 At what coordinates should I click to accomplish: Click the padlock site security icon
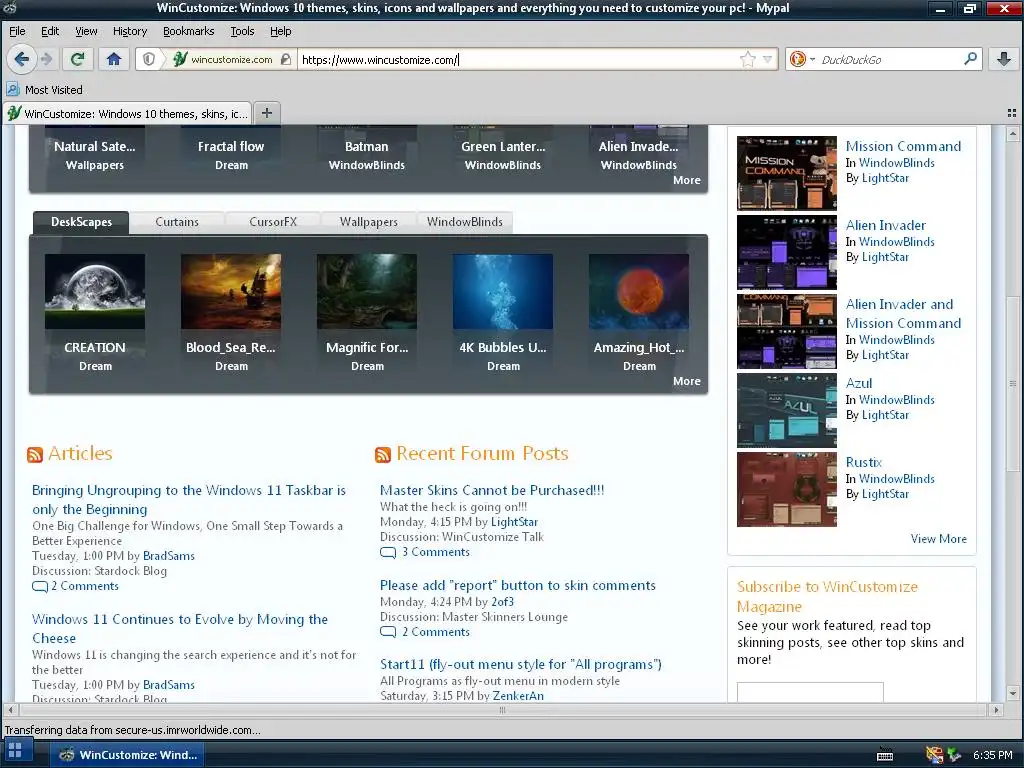285,59
